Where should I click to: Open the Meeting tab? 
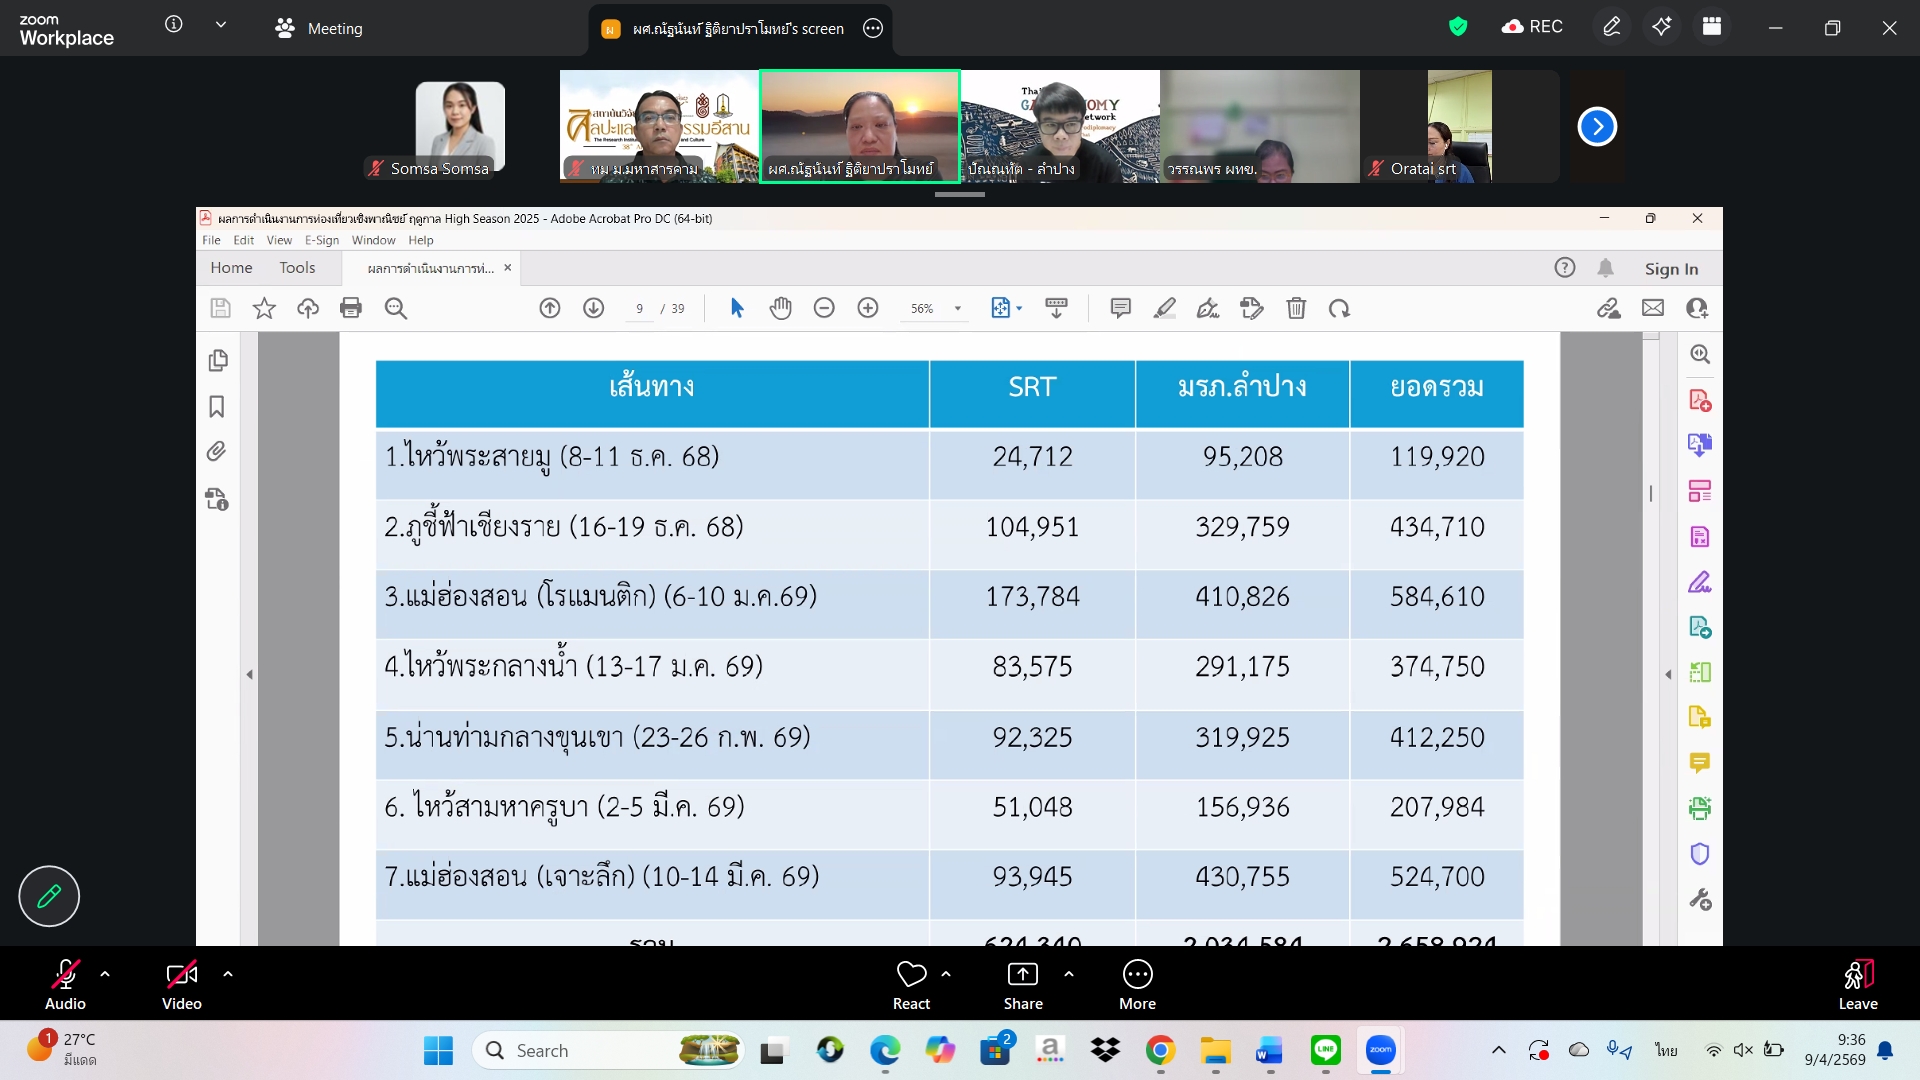[319, 29]
